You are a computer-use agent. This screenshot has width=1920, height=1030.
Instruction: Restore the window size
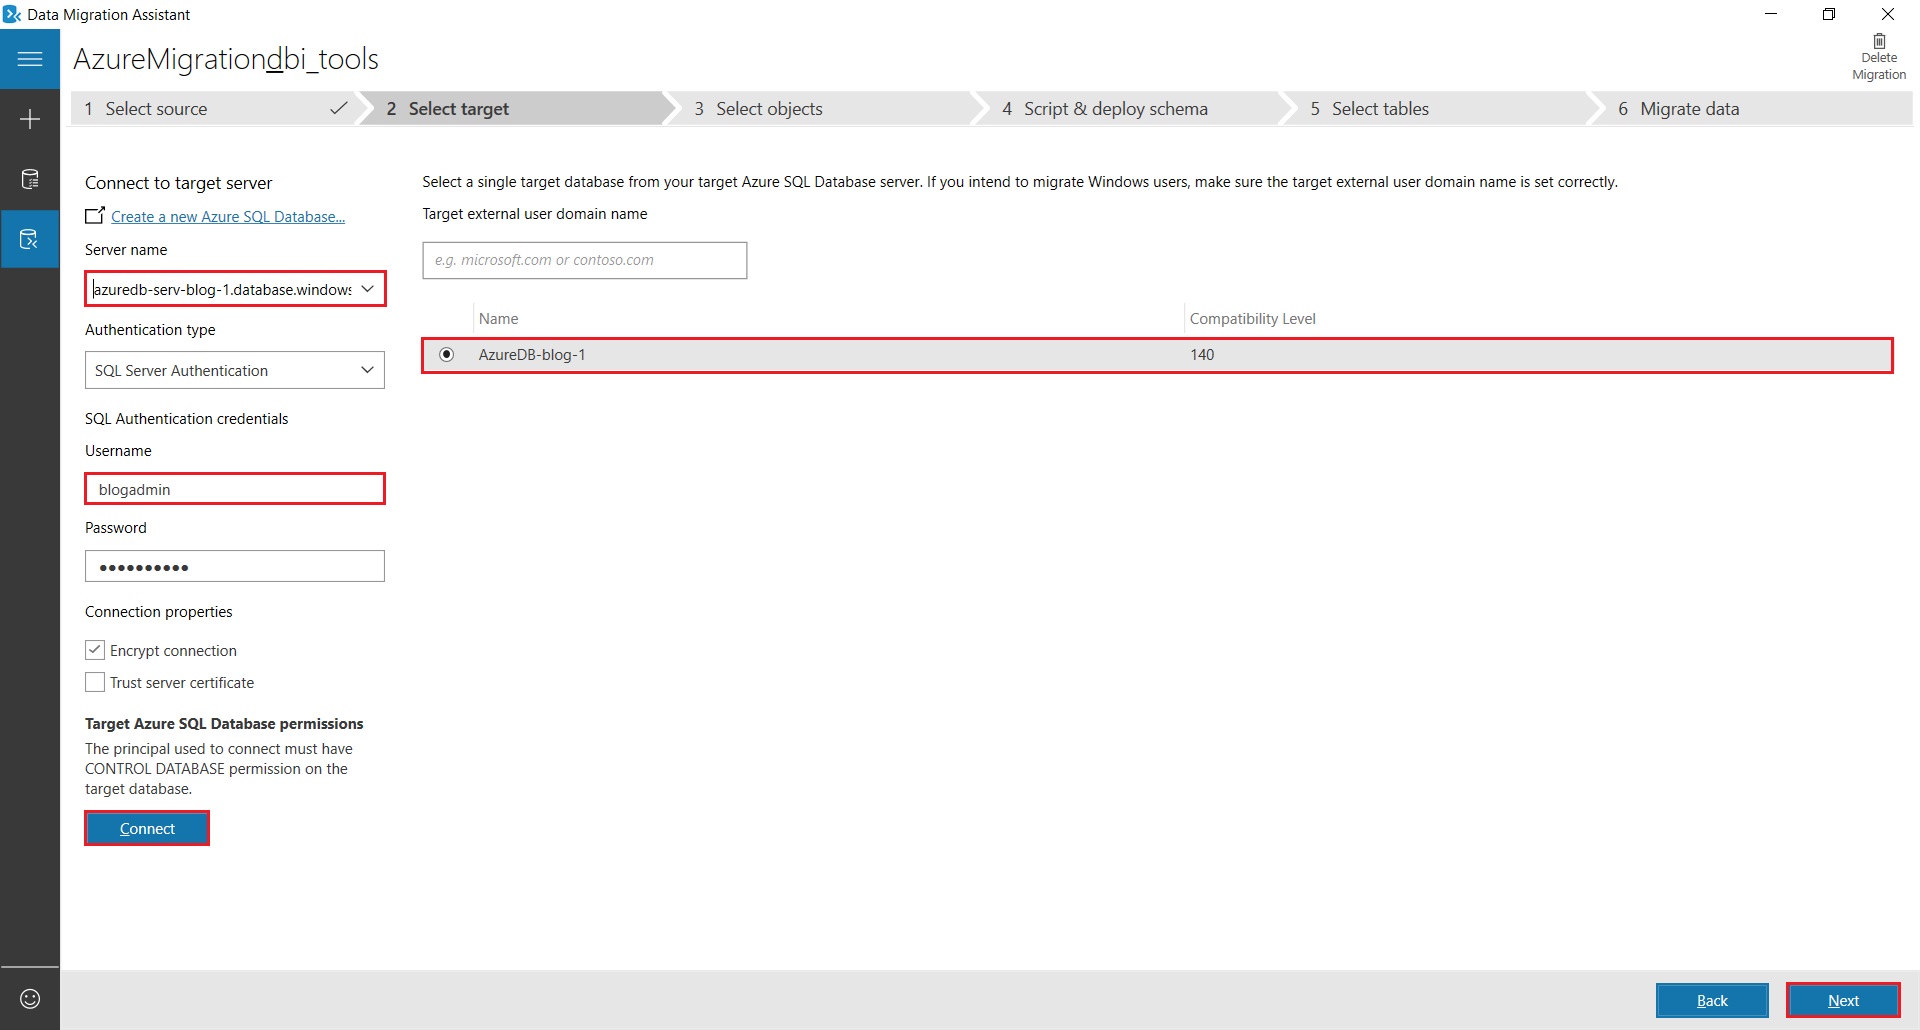coord(1829,14)
